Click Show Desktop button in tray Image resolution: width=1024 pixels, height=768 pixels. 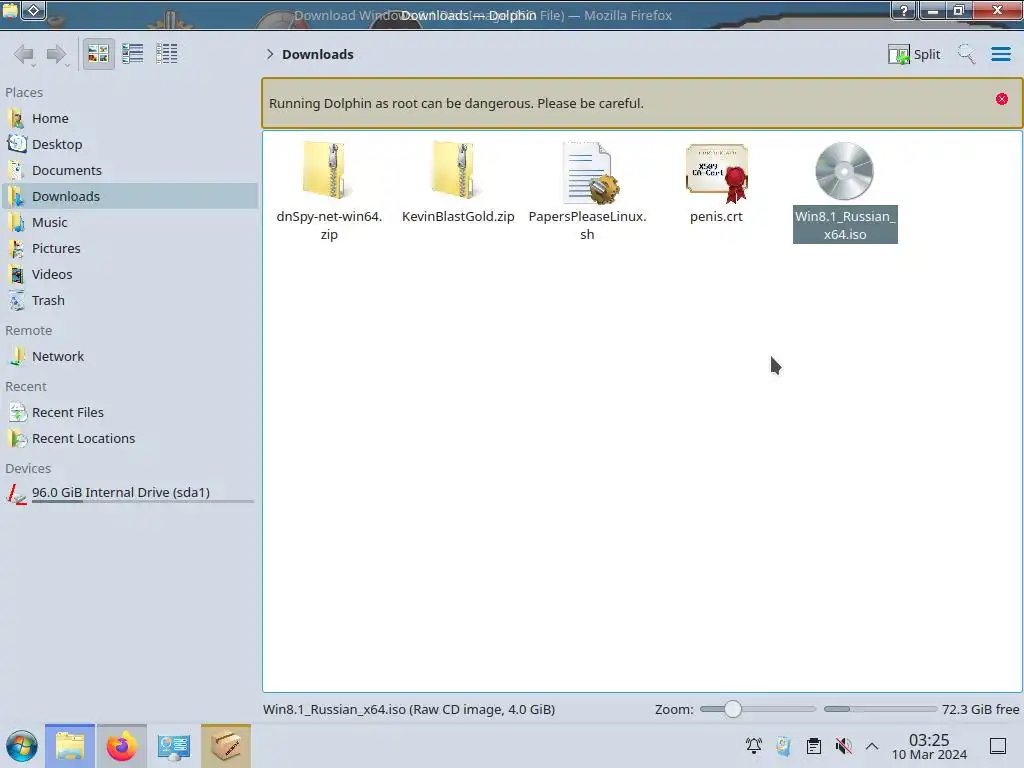[997, 746]
